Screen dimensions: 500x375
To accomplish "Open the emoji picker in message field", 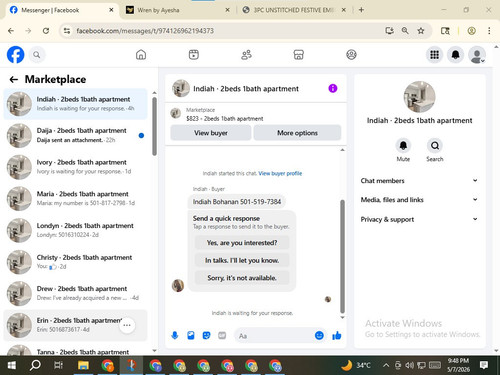I will coord(319,335).
